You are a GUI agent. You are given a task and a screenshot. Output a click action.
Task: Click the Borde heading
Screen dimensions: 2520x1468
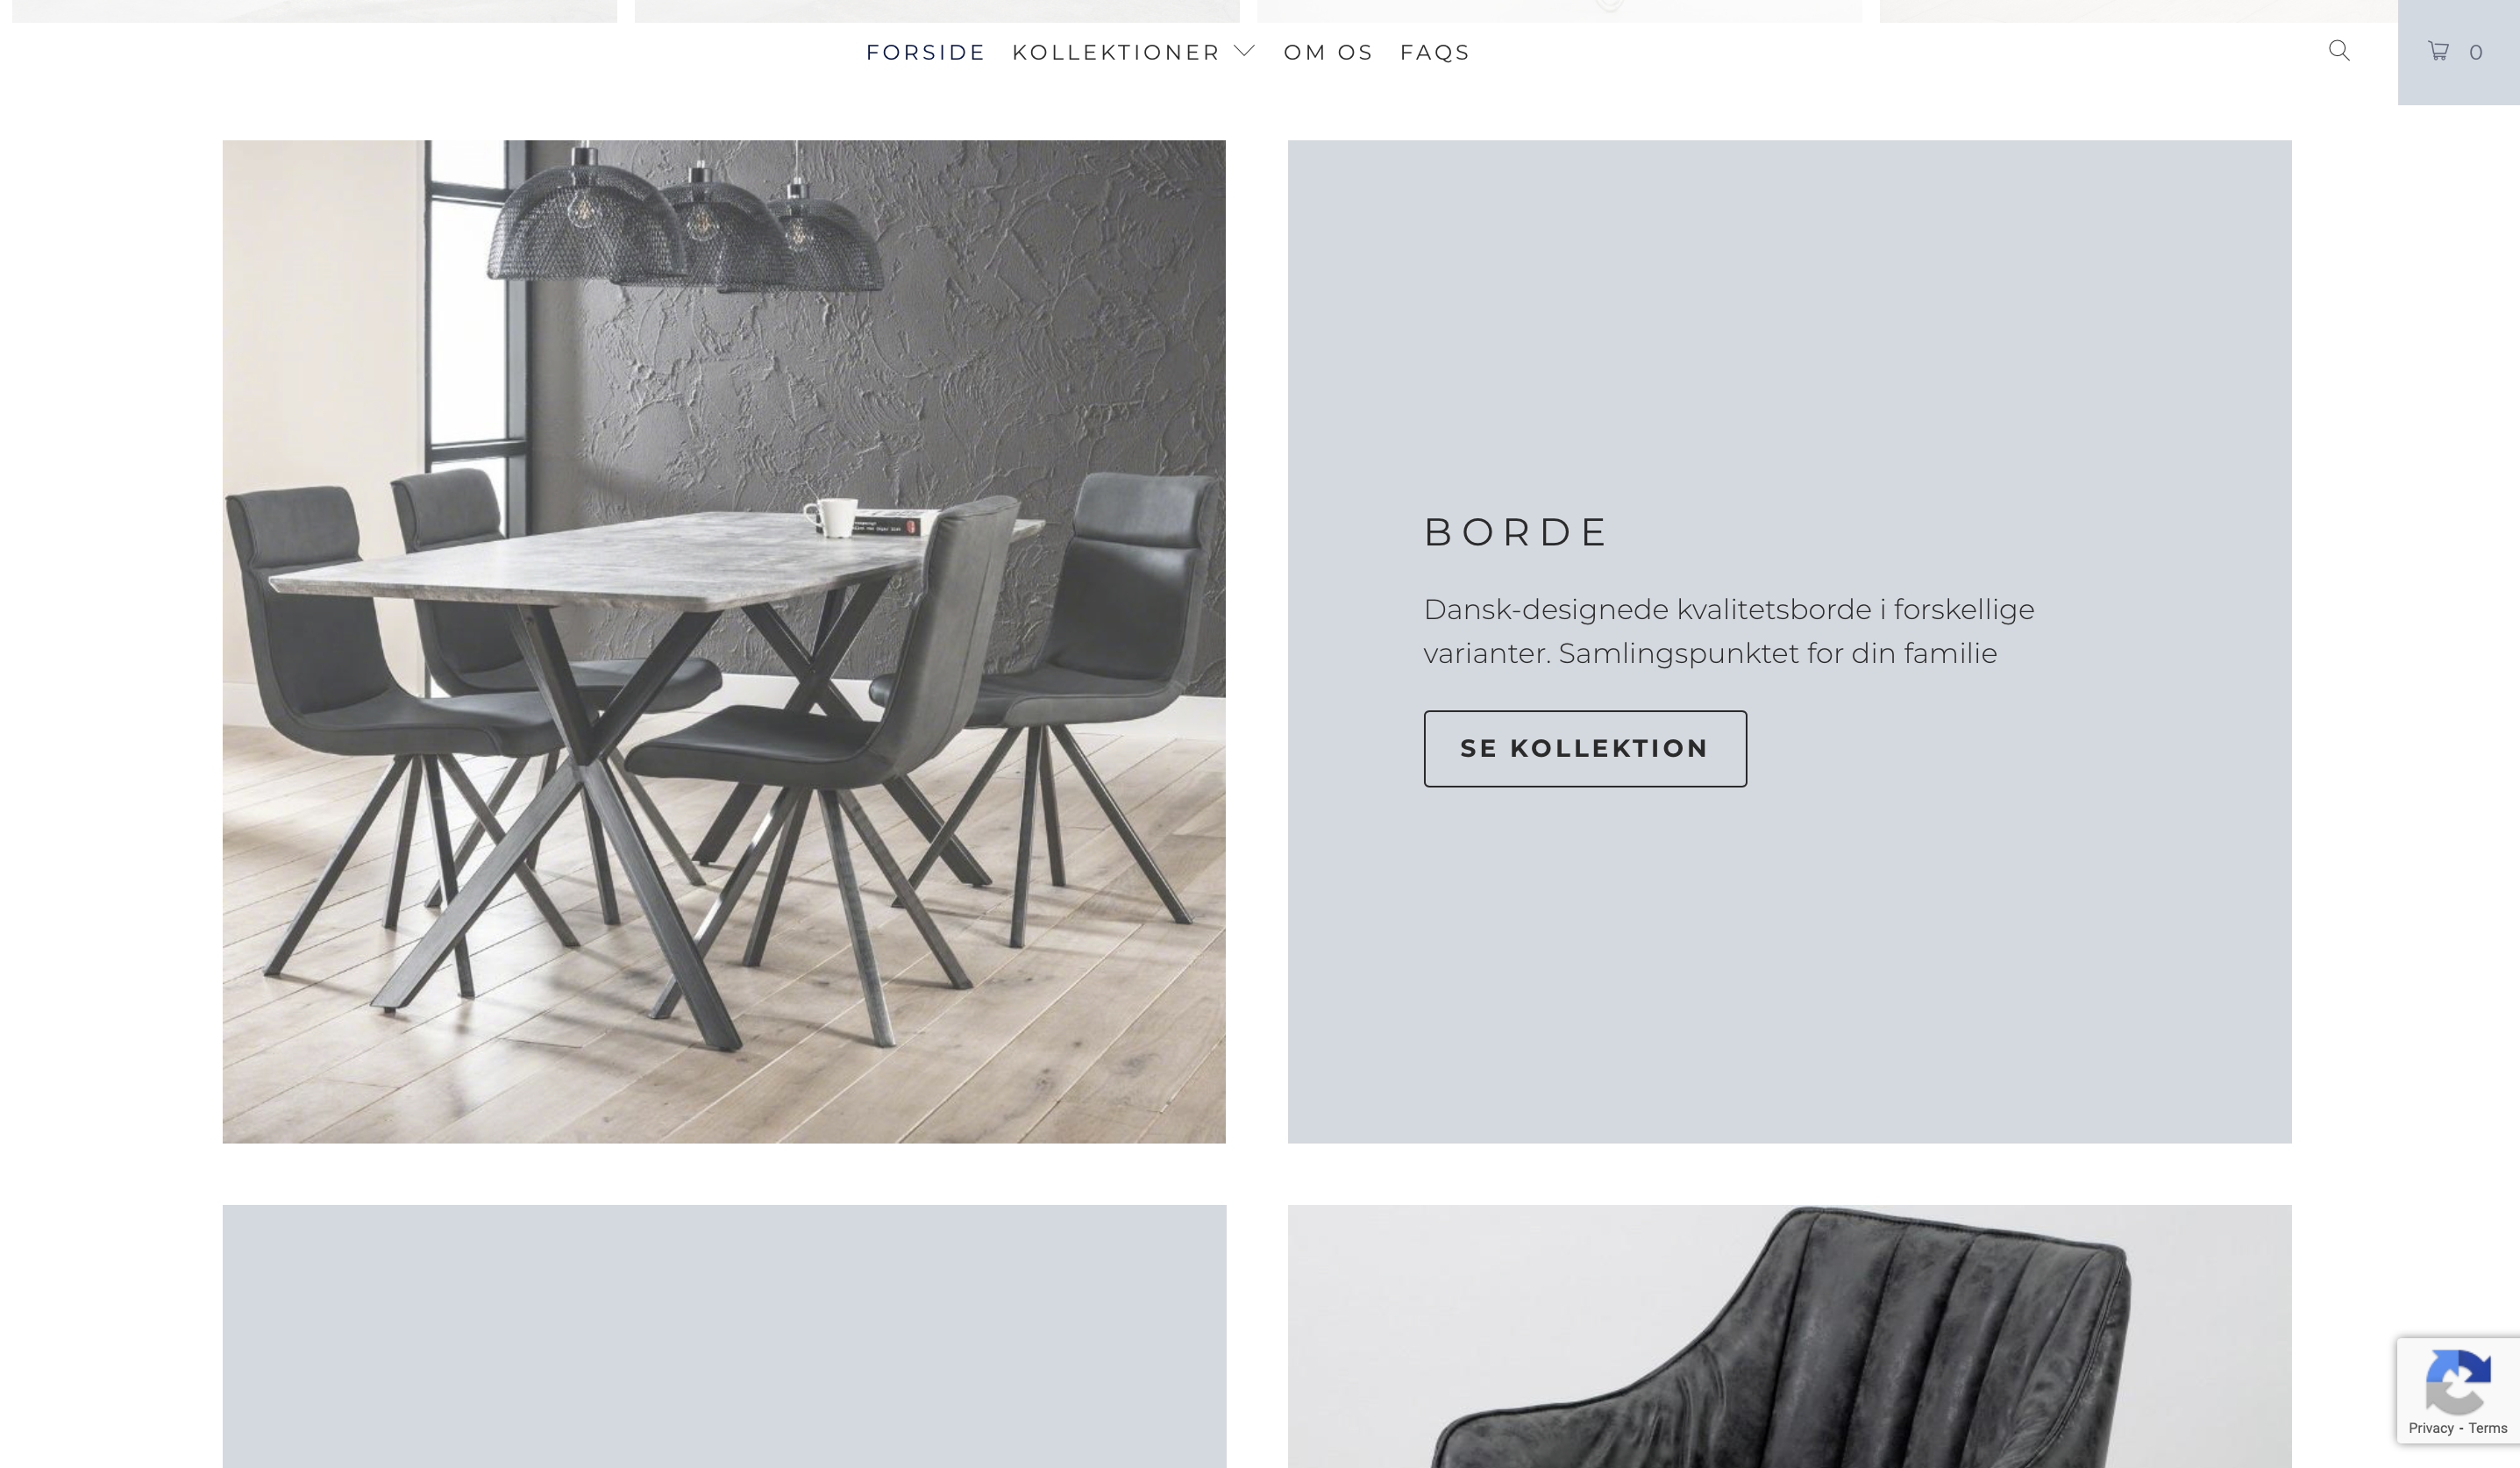coord(1514,532)
